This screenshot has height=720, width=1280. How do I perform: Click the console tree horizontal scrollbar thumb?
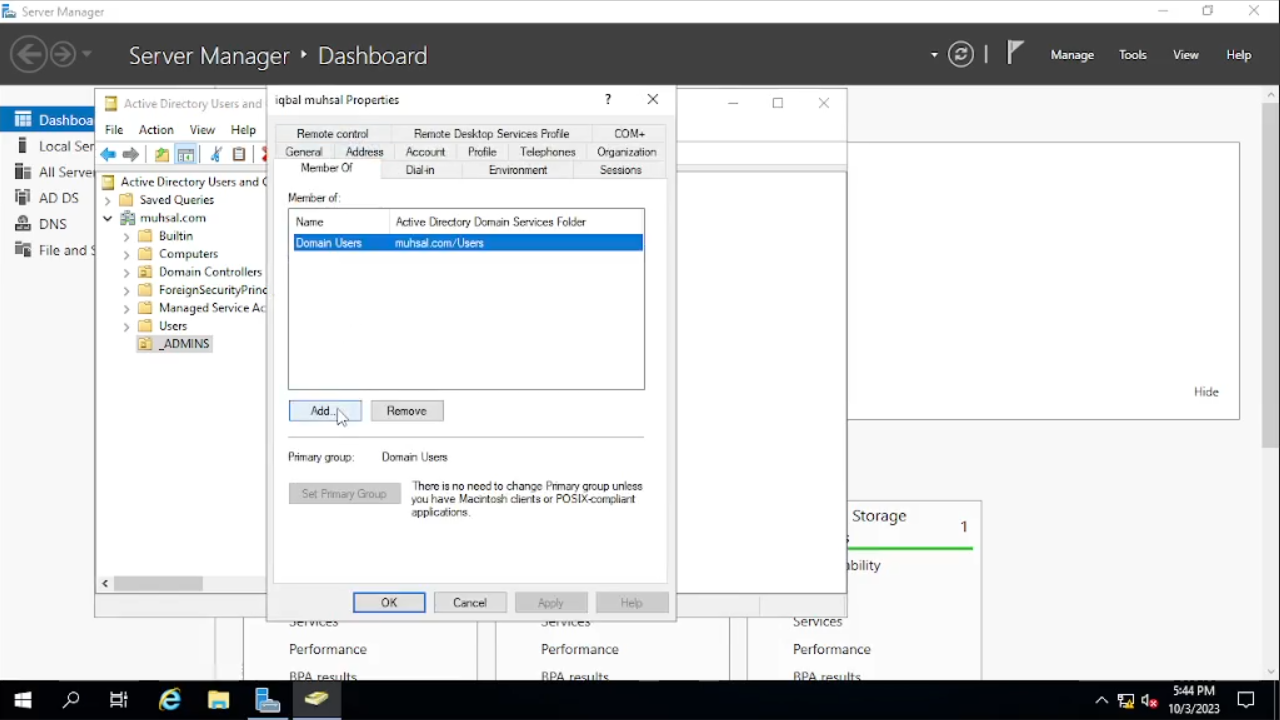[158, 583]
